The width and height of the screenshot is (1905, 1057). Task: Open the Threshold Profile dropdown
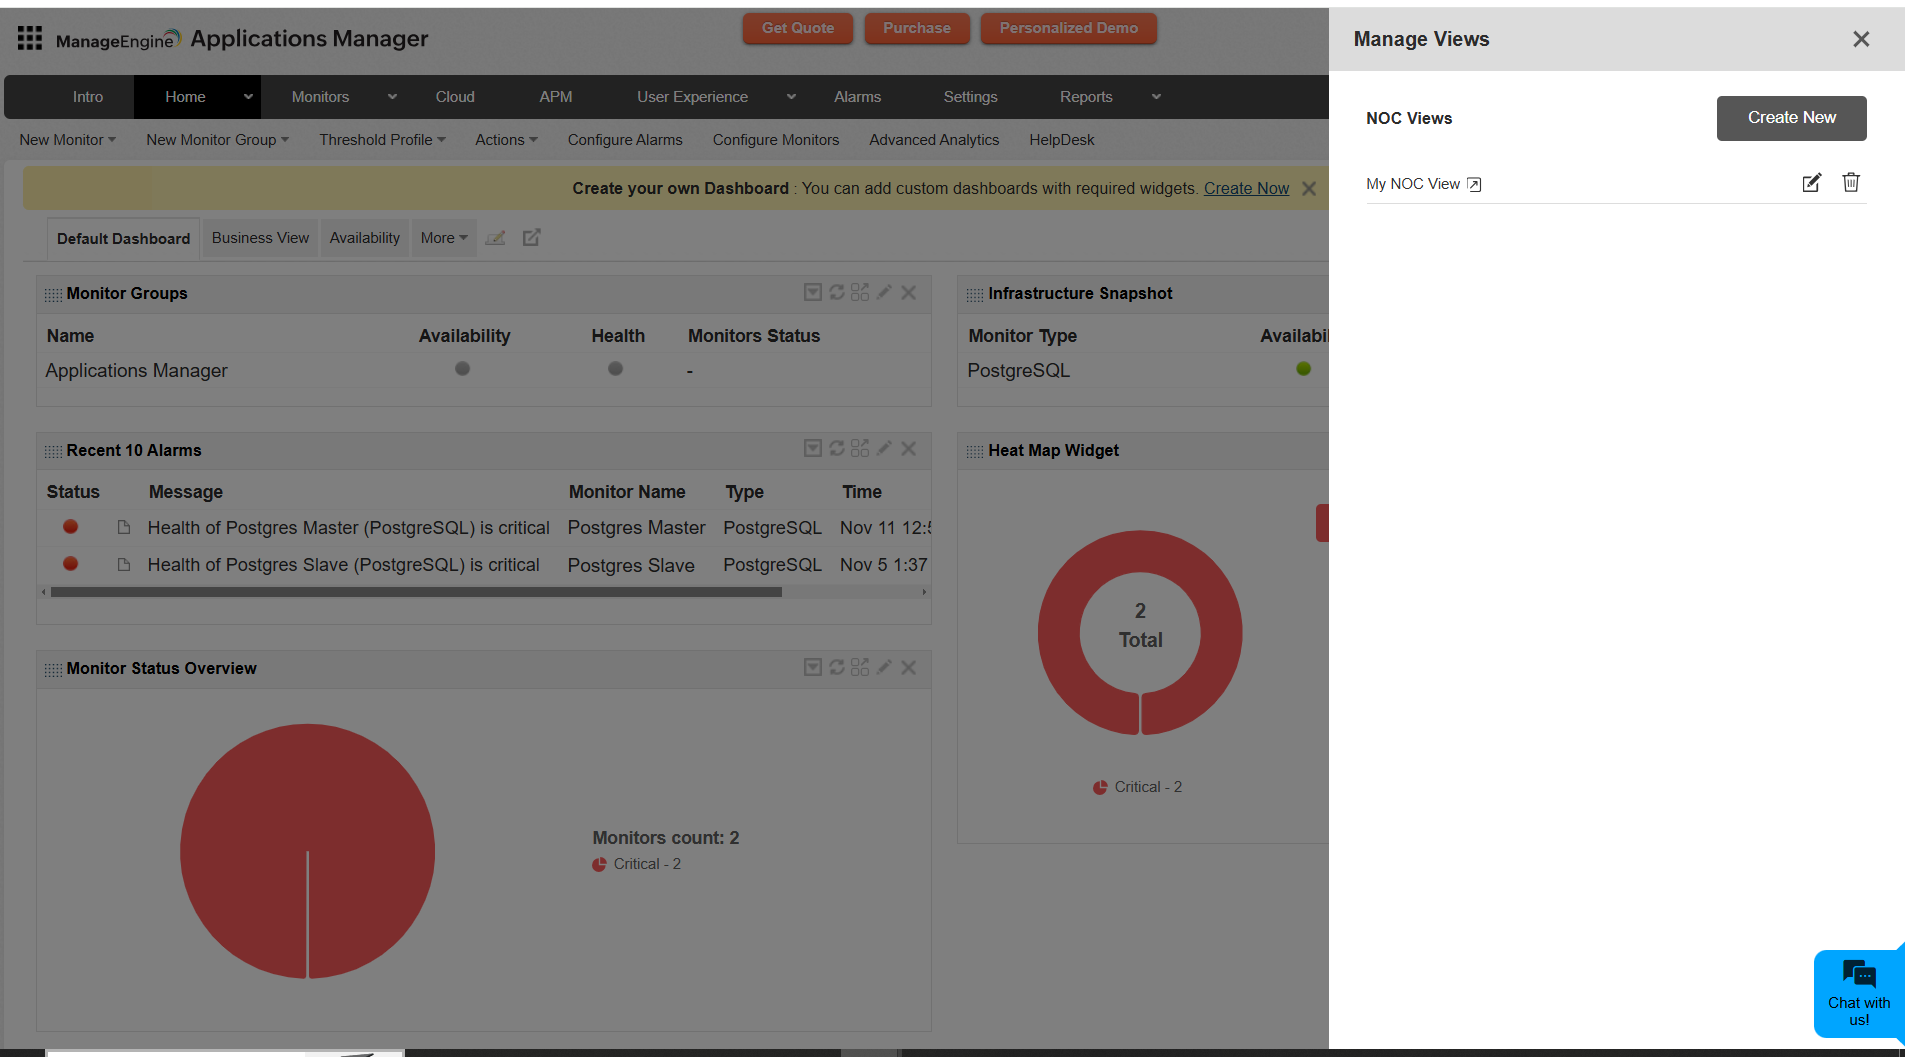pos(383,140)
